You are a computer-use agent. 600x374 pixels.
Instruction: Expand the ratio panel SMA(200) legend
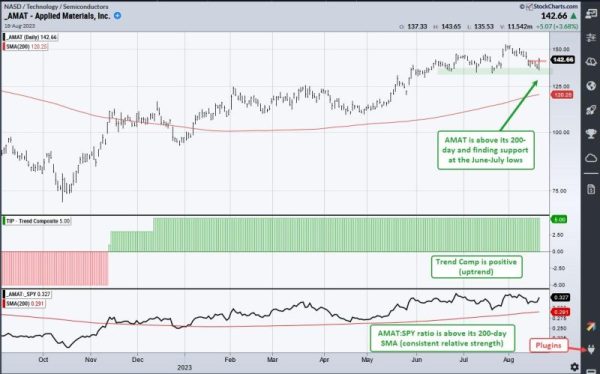coord(24,304)
